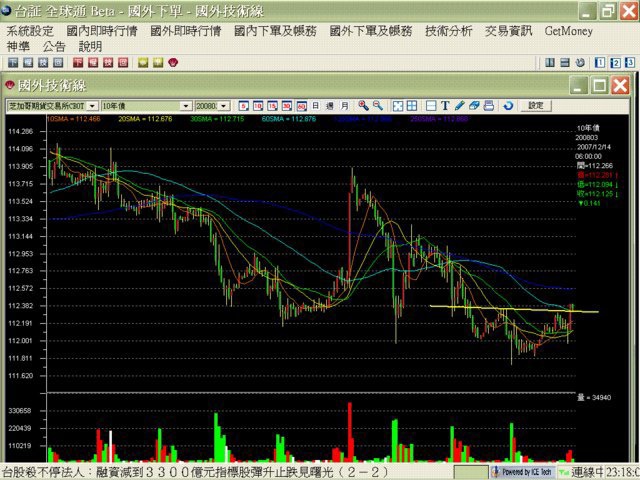
Task: Click the blue 帳 toolbar icon
Action: pos(28,62)
